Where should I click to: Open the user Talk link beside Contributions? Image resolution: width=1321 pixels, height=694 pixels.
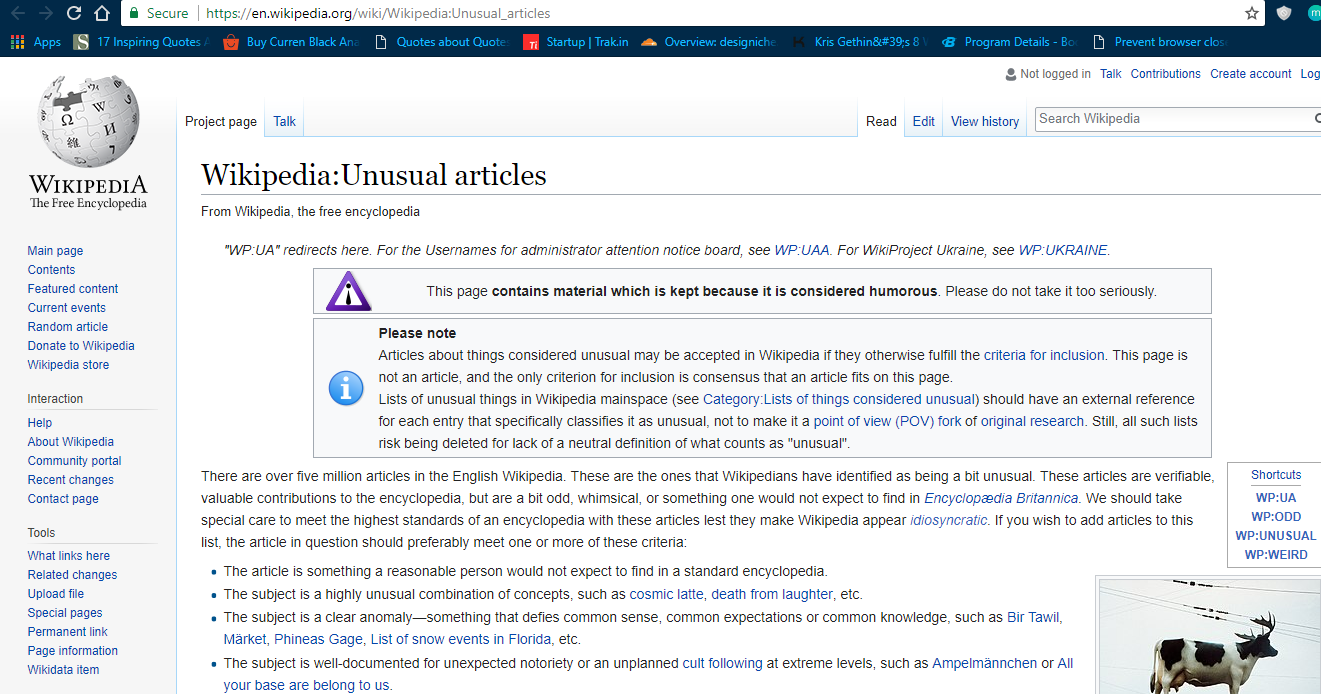(1111, 74)
